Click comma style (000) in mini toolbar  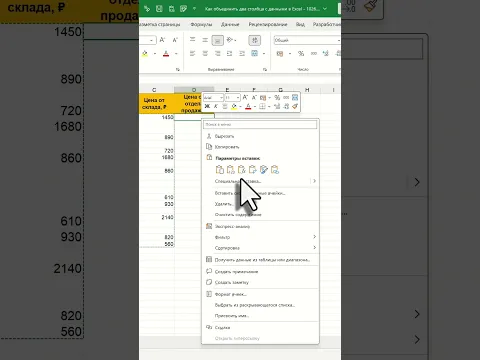click(286, 97)
